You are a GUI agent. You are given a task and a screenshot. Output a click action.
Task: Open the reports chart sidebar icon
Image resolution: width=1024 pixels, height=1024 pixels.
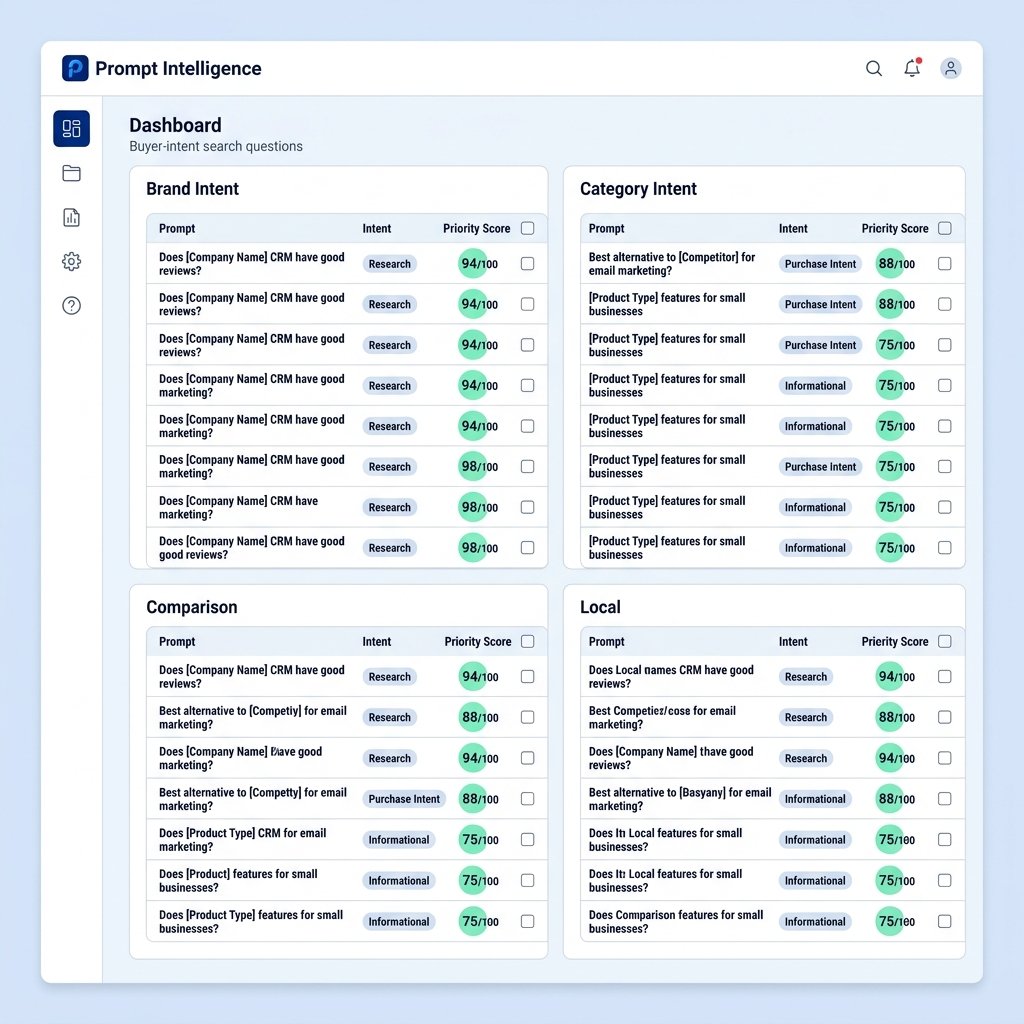(72, 217)
